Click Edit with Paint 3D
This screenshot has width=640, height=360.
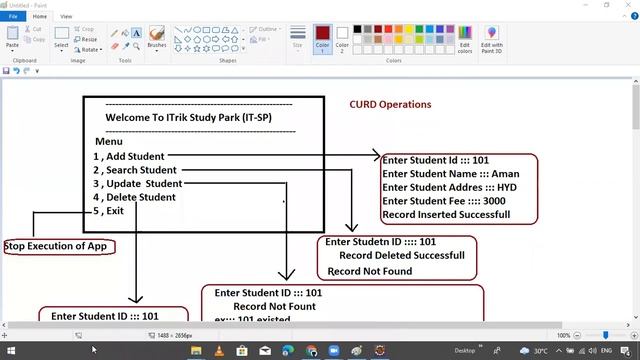click(491, 40)
